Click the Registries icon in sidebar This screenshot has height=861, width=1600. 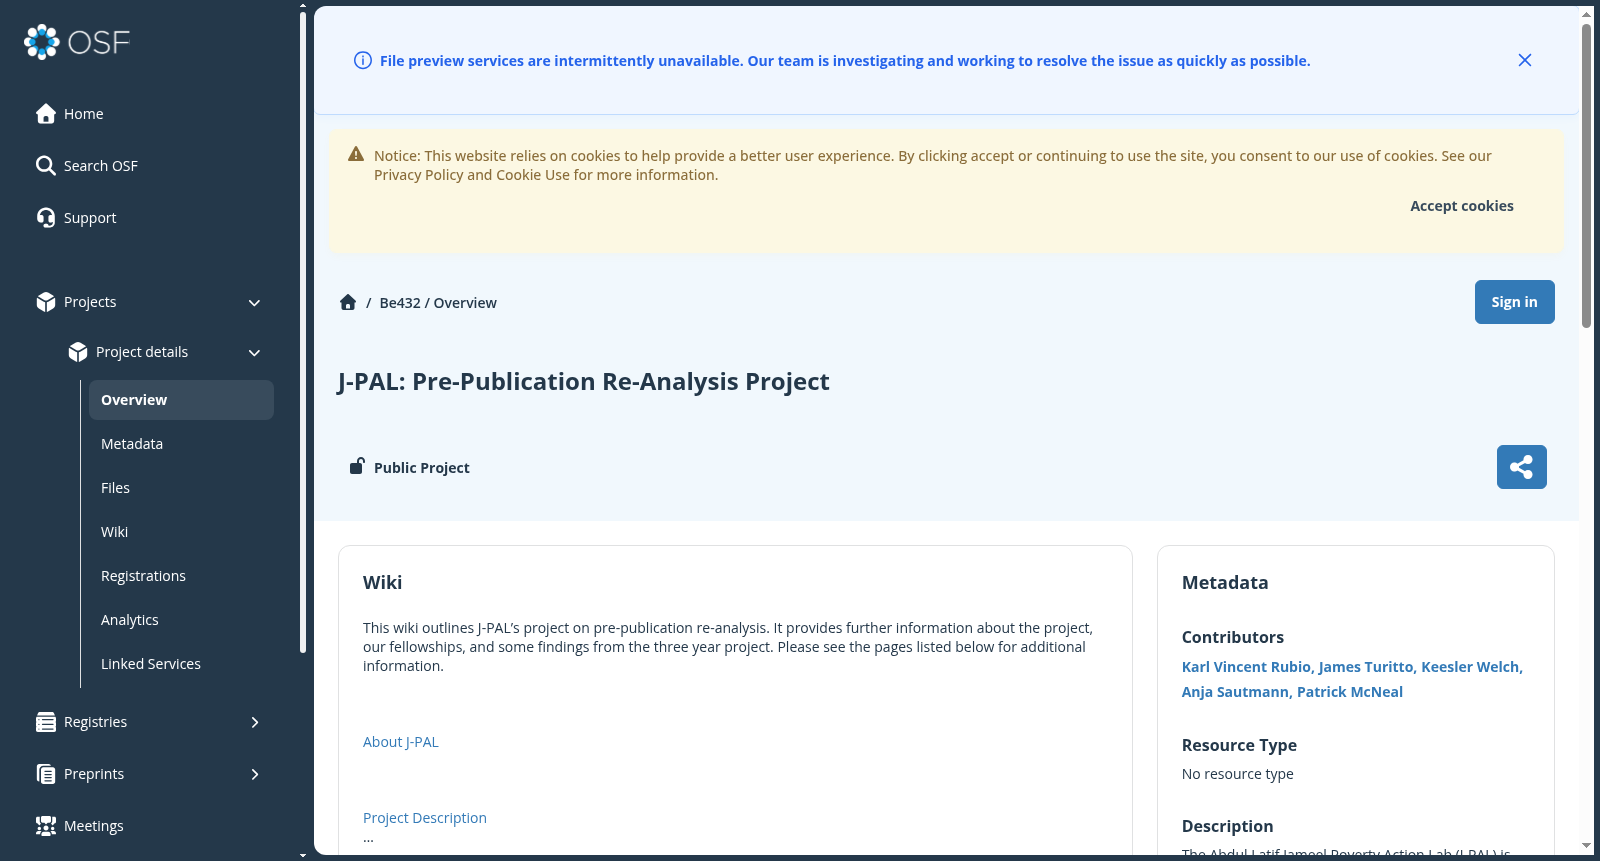coord(46,722)
